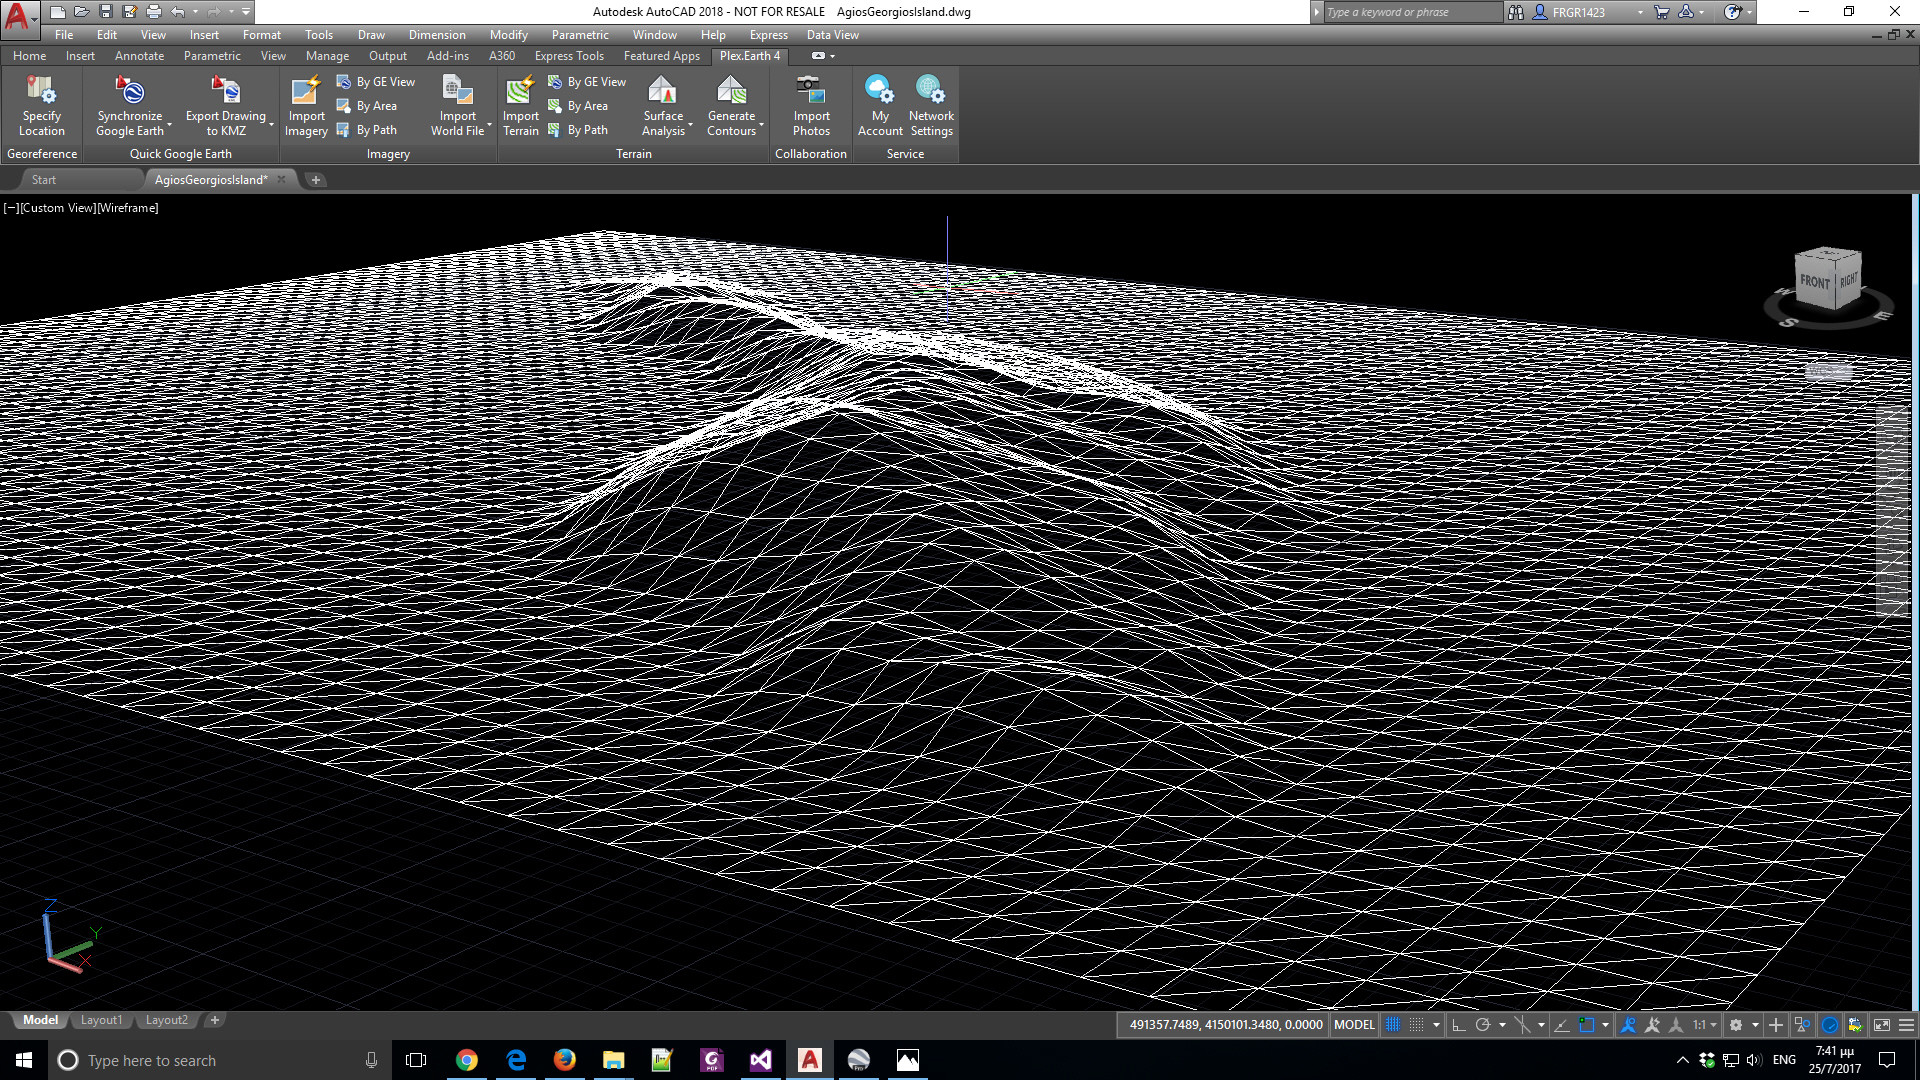This screenshot has height=1080, width=1920.
Task: Open the Plex.Earth 4 tab
Action: point(750,55)
